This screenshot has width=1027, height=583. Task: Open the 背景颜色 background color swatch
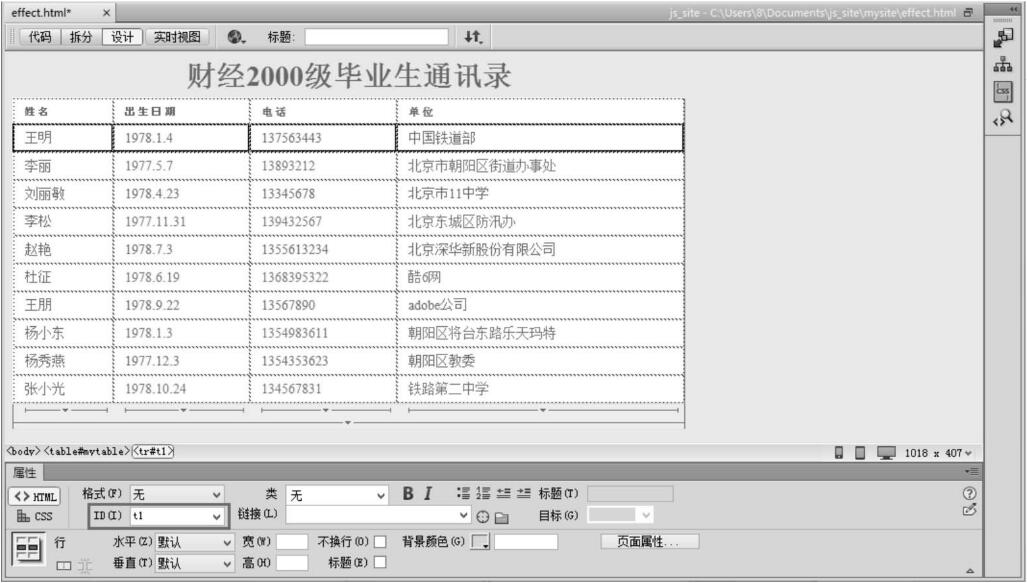click(481, 542)
